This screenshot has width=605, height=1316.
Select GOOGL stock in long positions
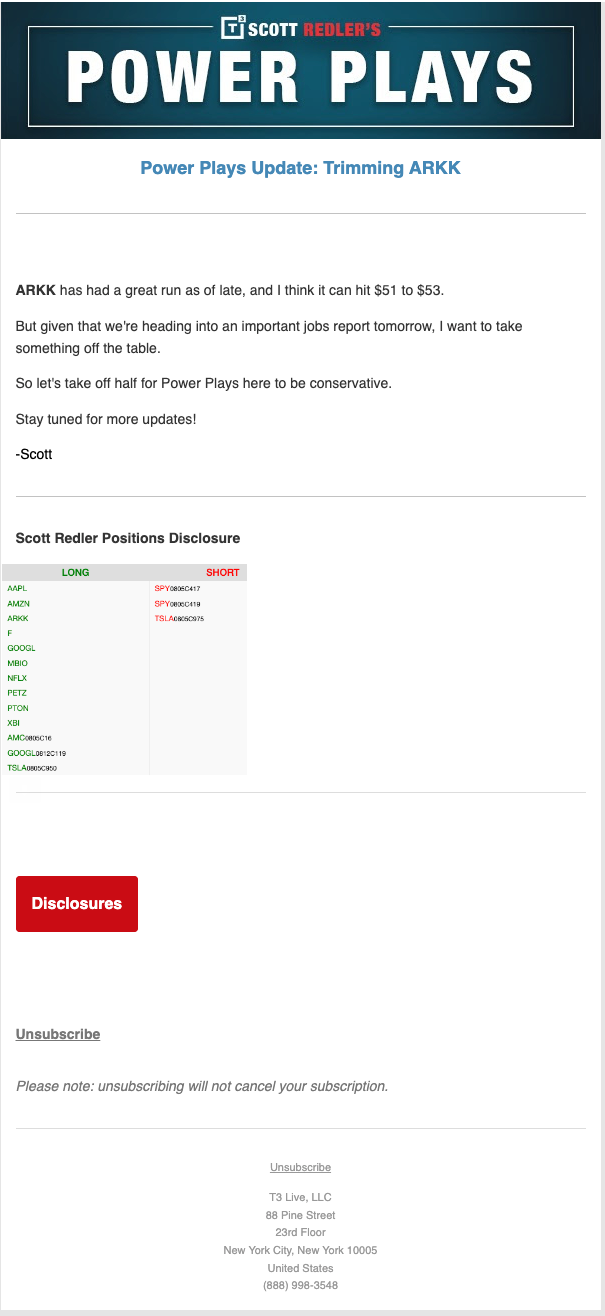click(21, 648)
